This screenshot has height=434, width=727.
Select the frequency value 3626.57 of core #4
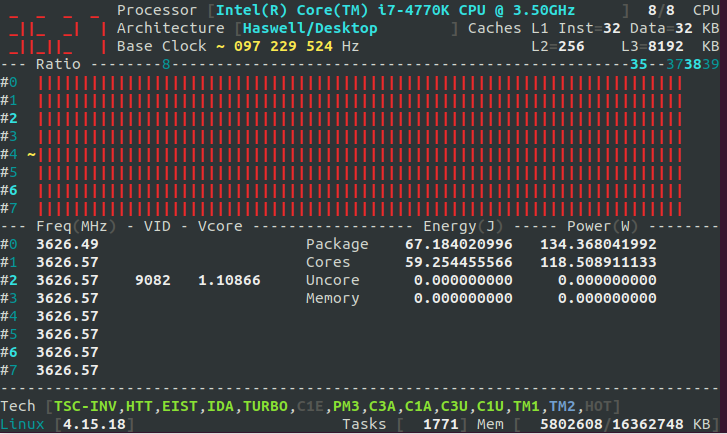click(x=67, y=316)
